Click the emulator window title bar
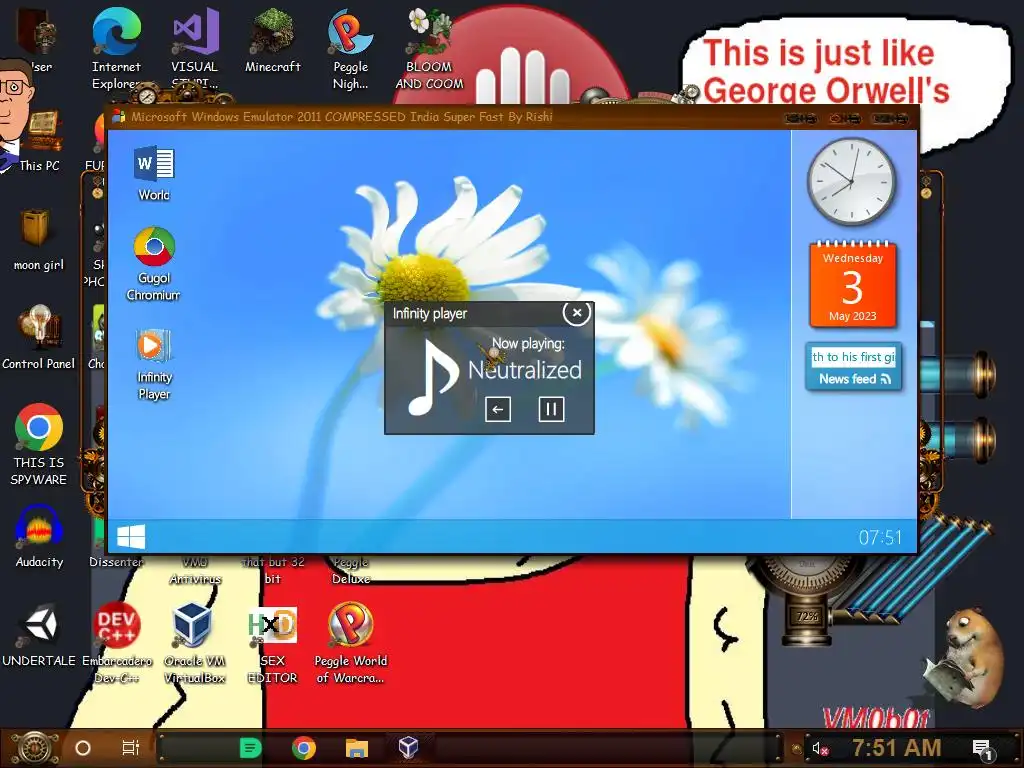 pos(513,117)
